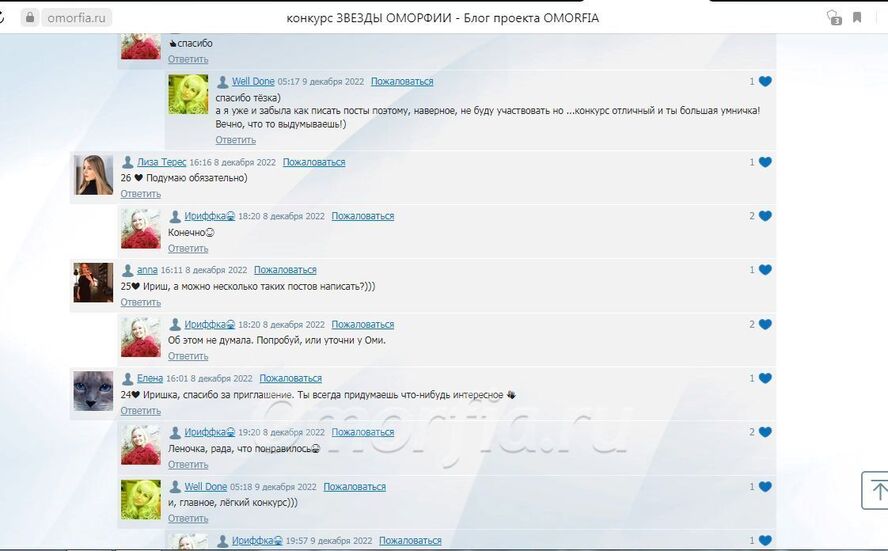The image size is (888, 551).
Task: Like Лиза Терес's comment with the heart
Action: (x=765, y=162)
